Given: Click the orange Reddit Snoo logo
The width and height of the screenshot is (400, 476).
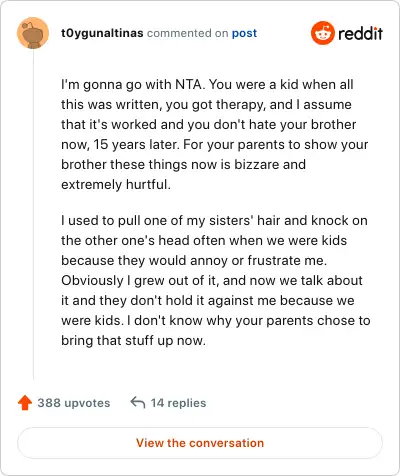Looking at the screenshot, I should click(322, 33).
